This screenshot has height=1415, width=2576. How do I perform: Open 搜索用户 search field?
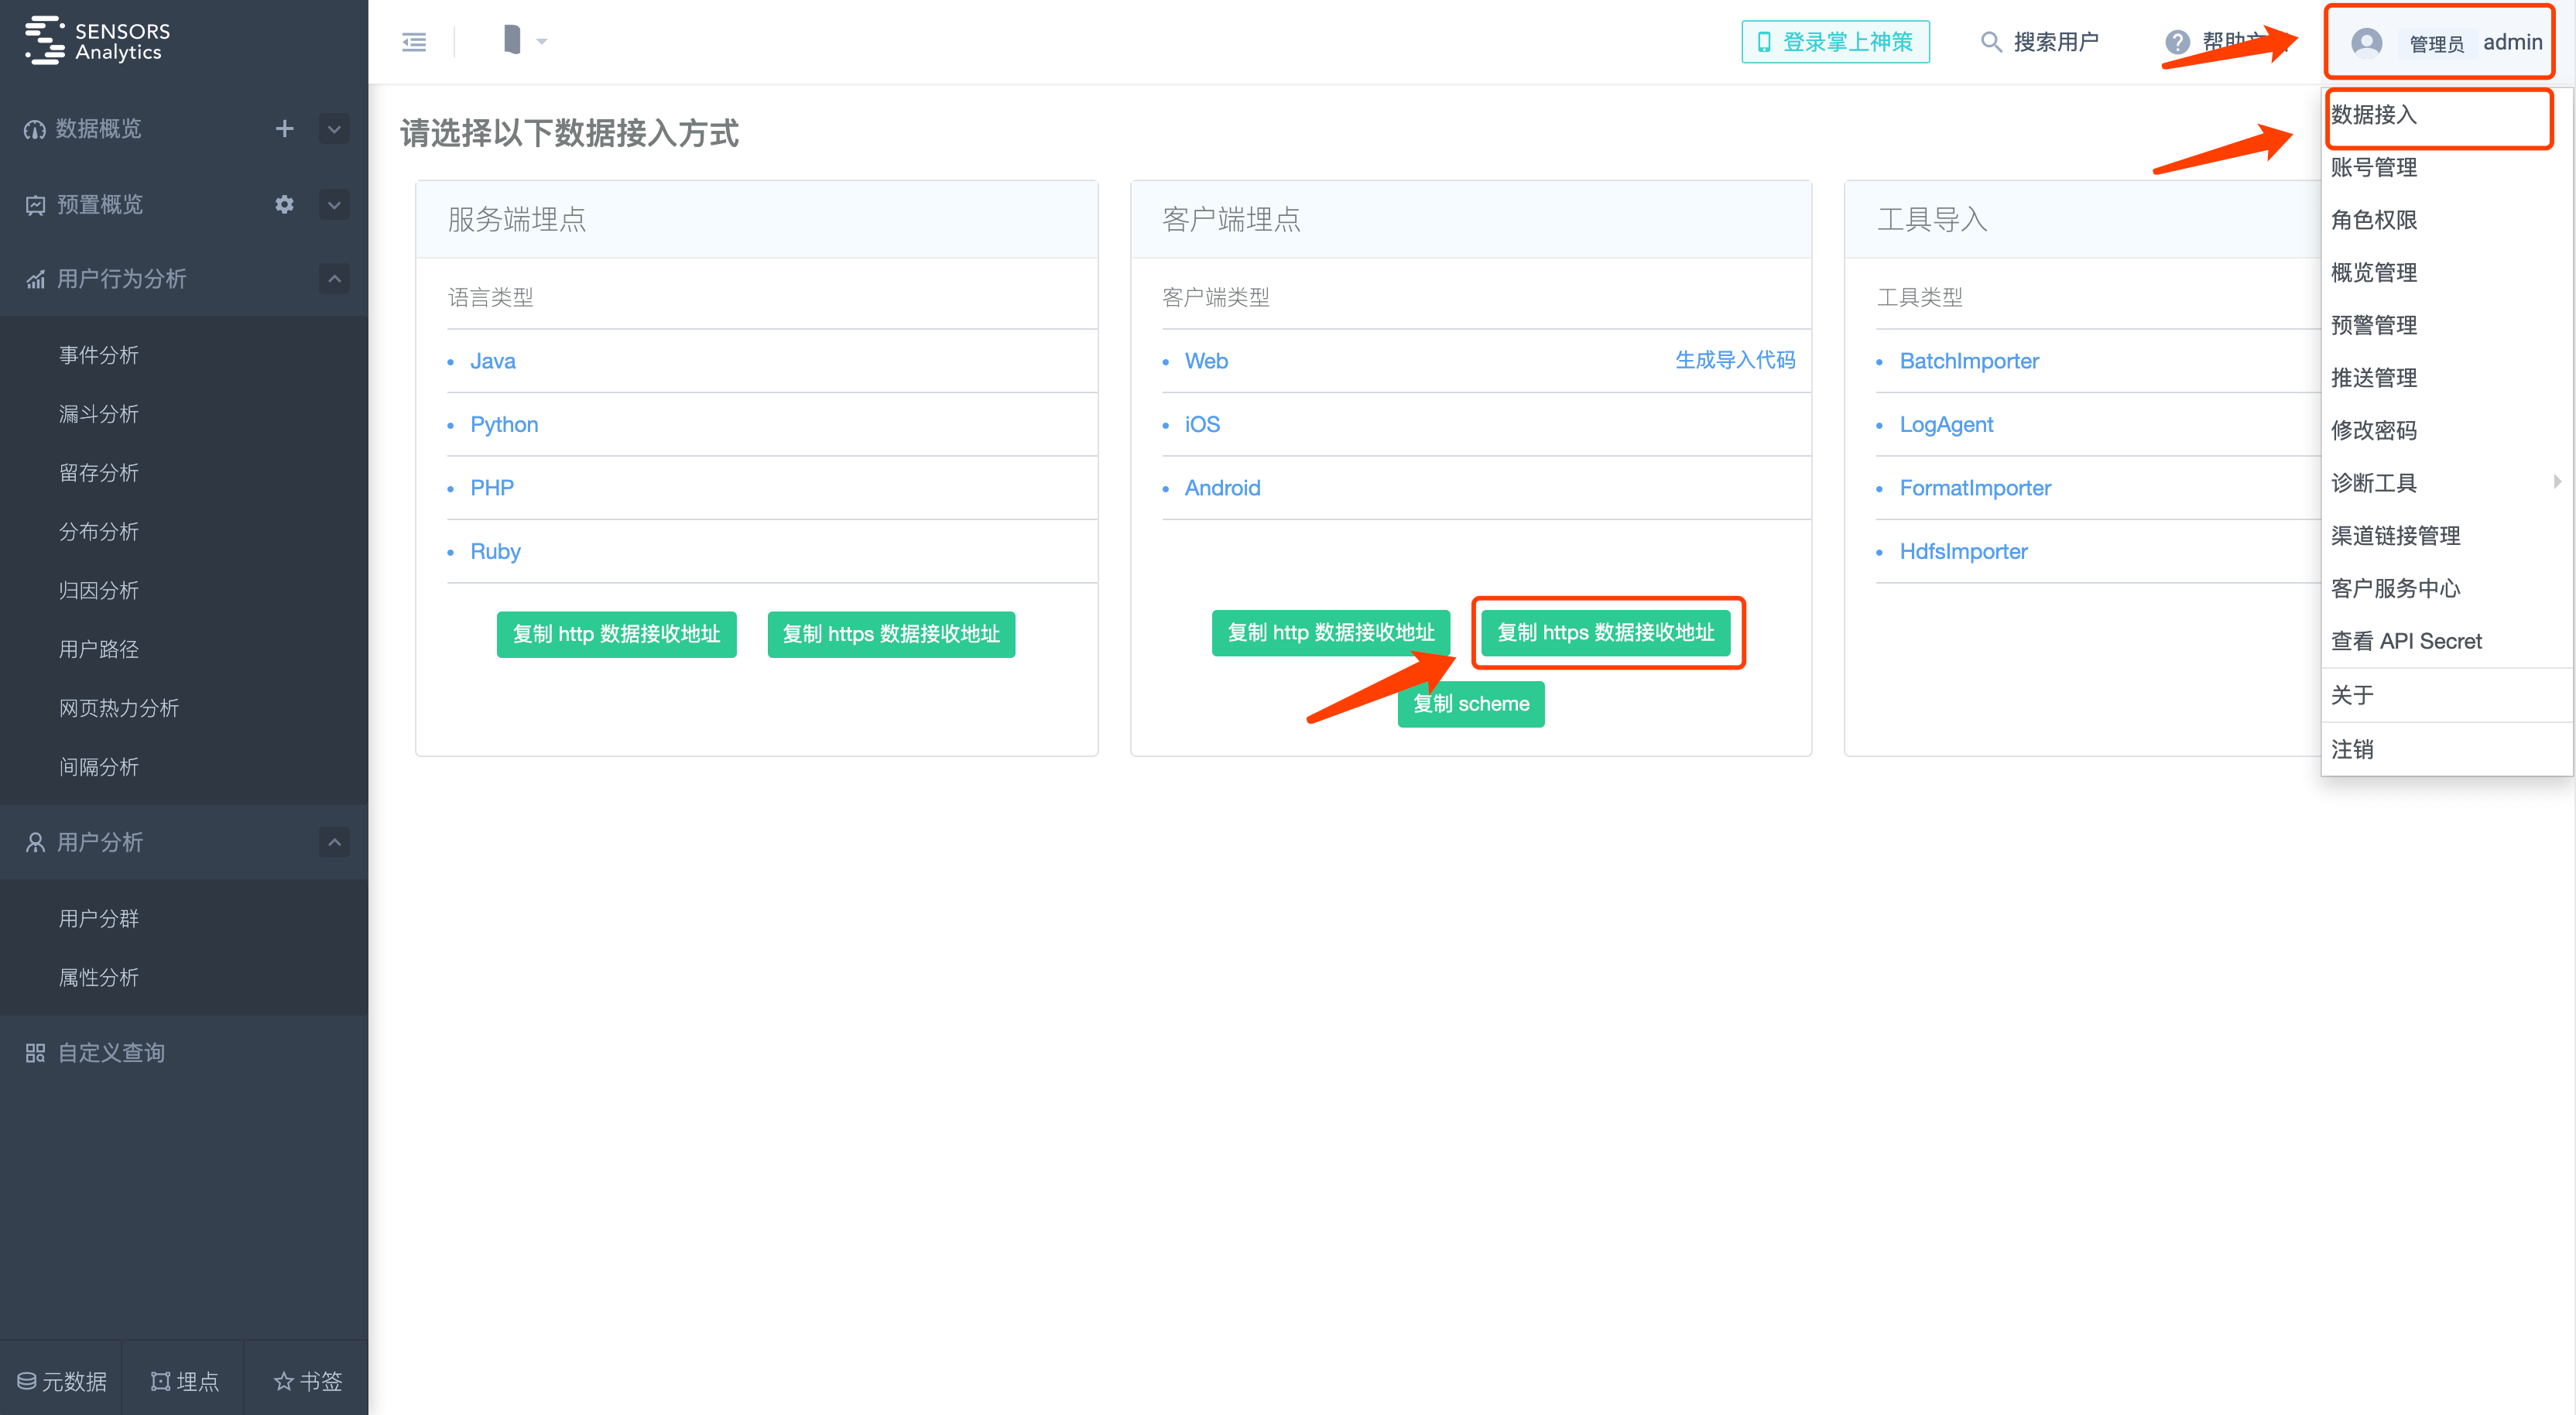coord(2056,42)
